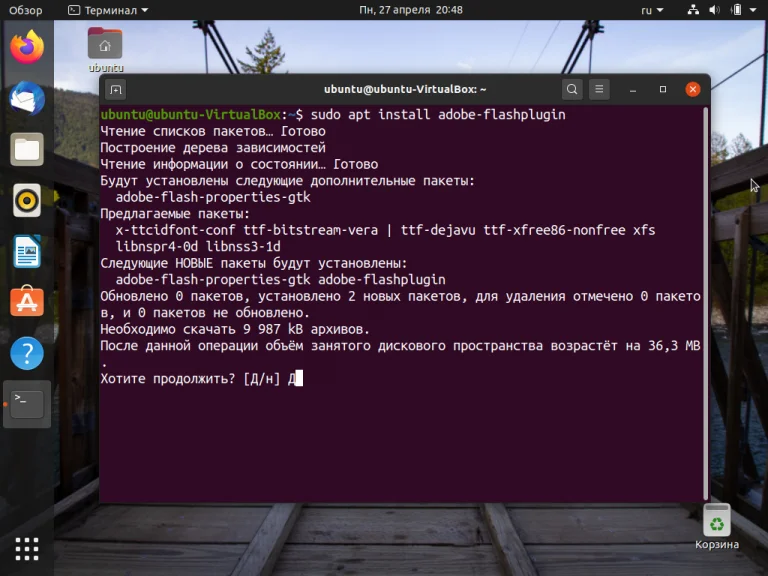Image resolution: width=768 pixels, height=576 pixels.
Task: Add a new terminal tab
Action: click(x=116, y=90)
